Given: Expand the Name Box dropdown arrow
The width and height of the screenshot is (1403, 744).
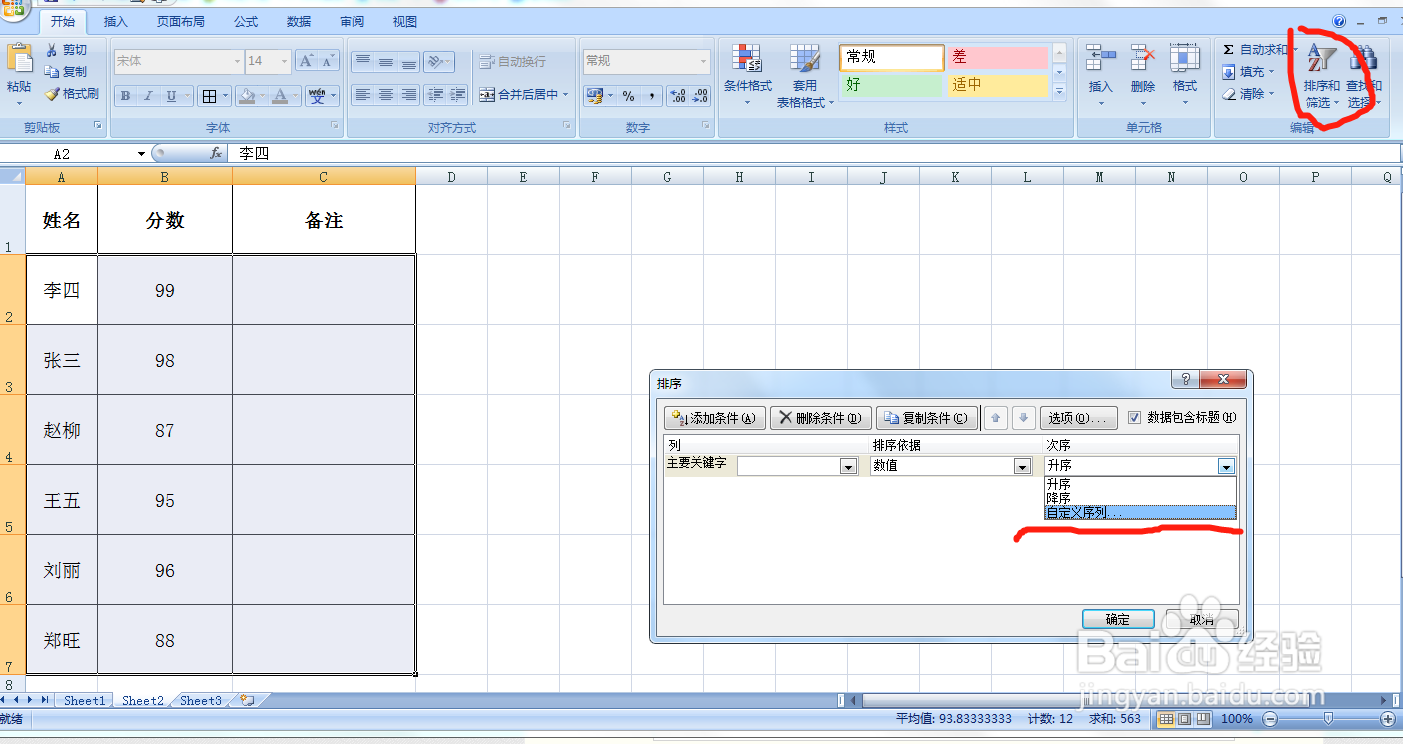Looking at the screenshot, I should 142,154.
